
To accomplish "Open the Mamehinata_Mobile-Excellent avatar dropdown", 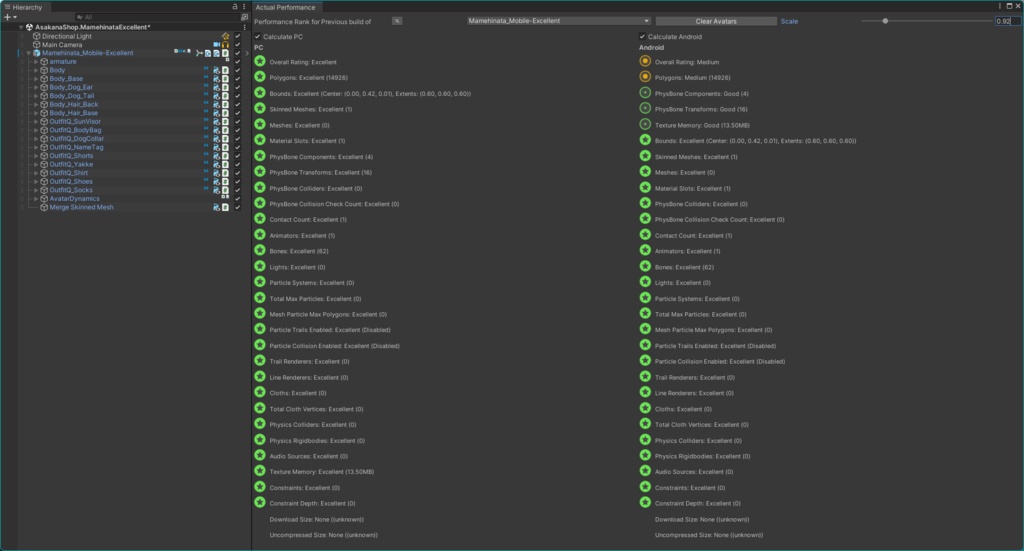I will pos(558,20).
